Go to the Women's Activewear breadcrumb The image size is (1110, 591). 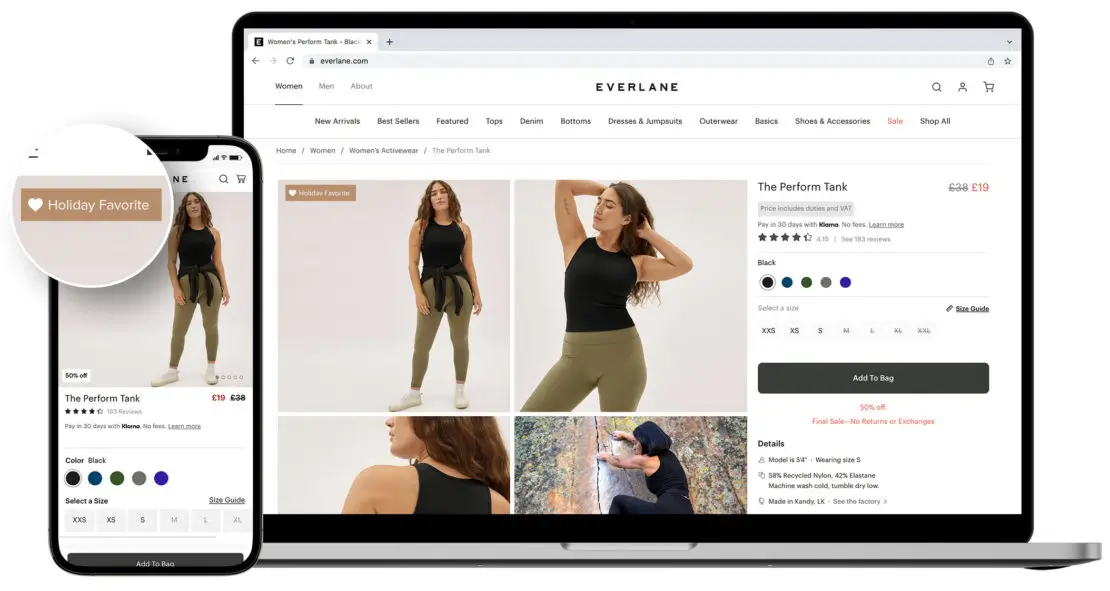(384, 150)
